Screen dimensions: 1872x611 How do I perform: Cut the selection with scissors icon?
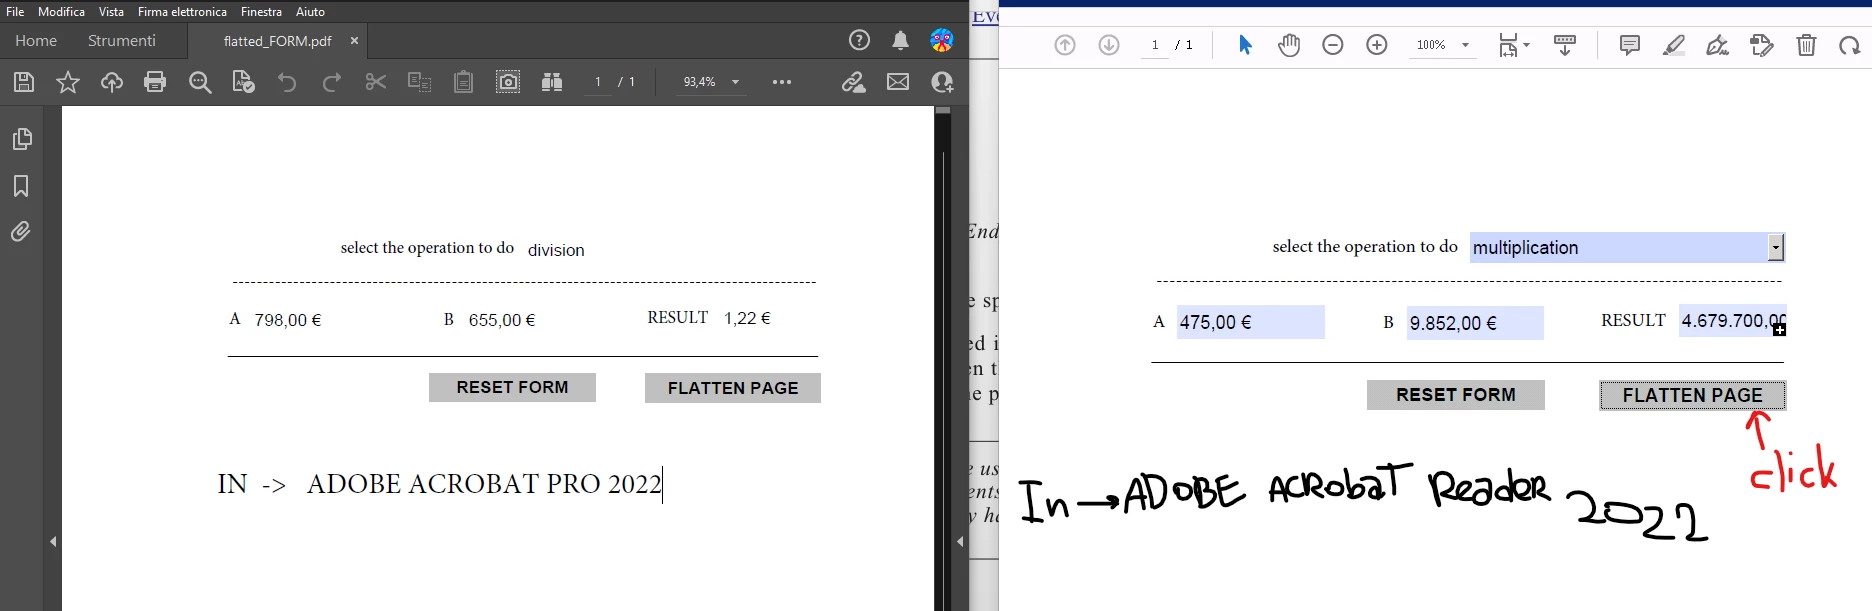(x=376, y=82)
